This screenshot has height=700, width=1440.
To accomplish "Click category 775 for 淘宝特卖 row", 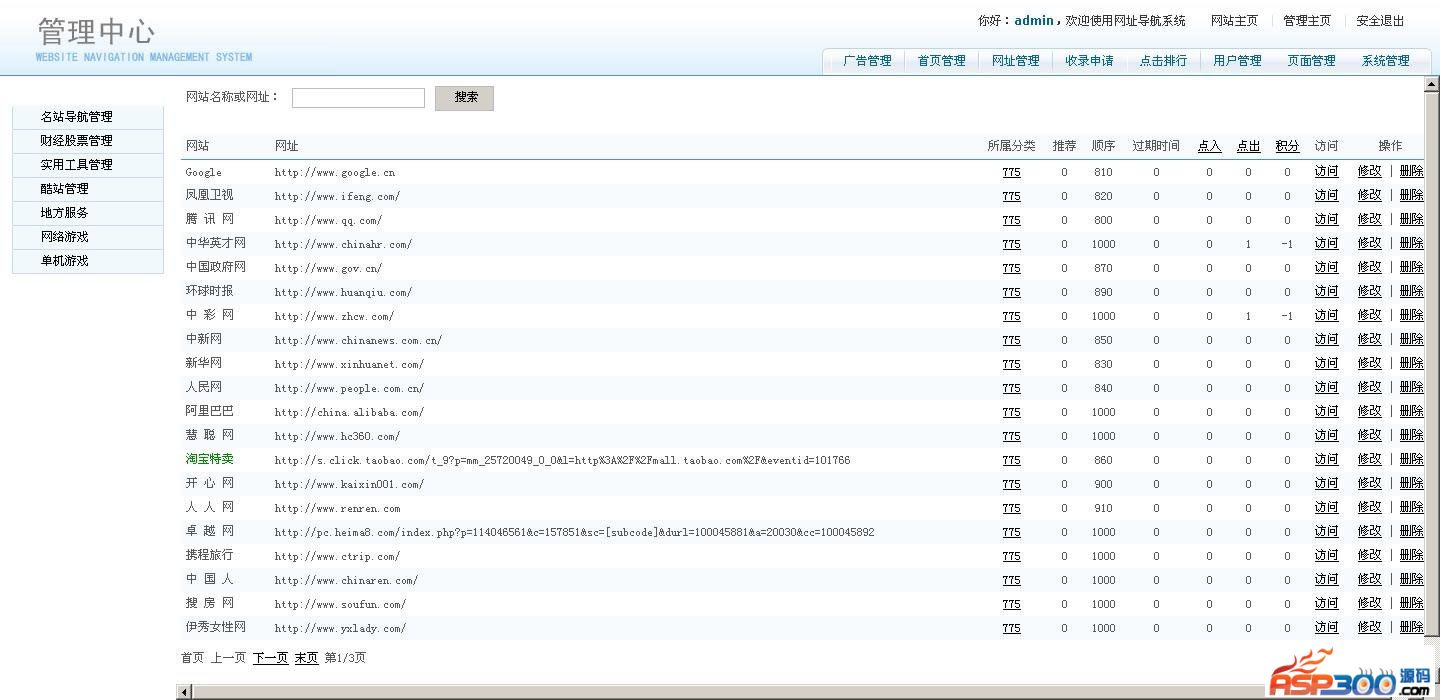I will (1011, 460).
